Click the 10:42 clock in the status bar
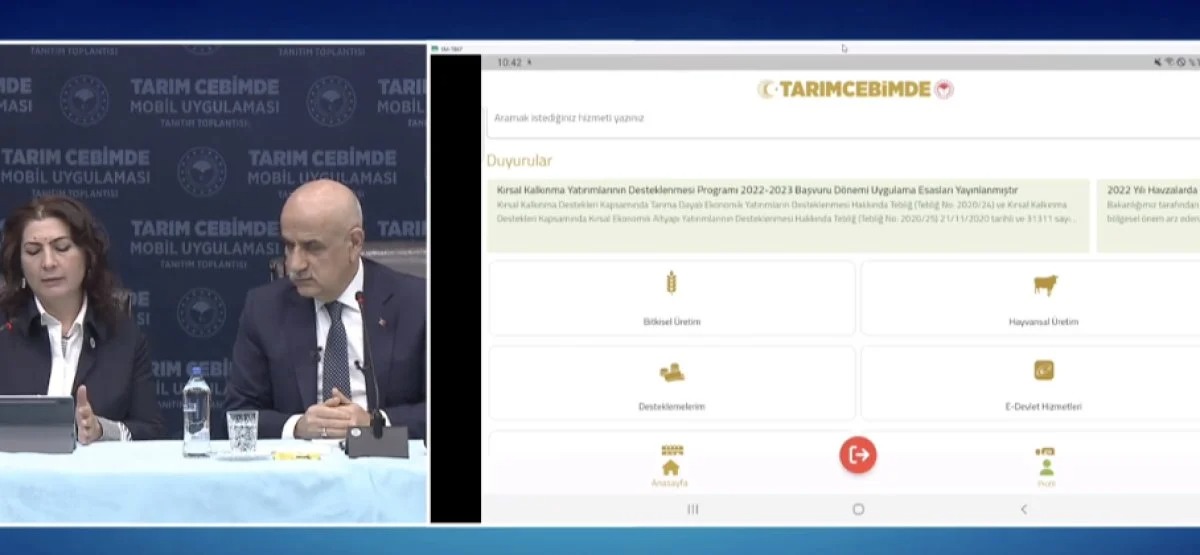This screenshot has width=1200, height=555. tap(509, 62)
